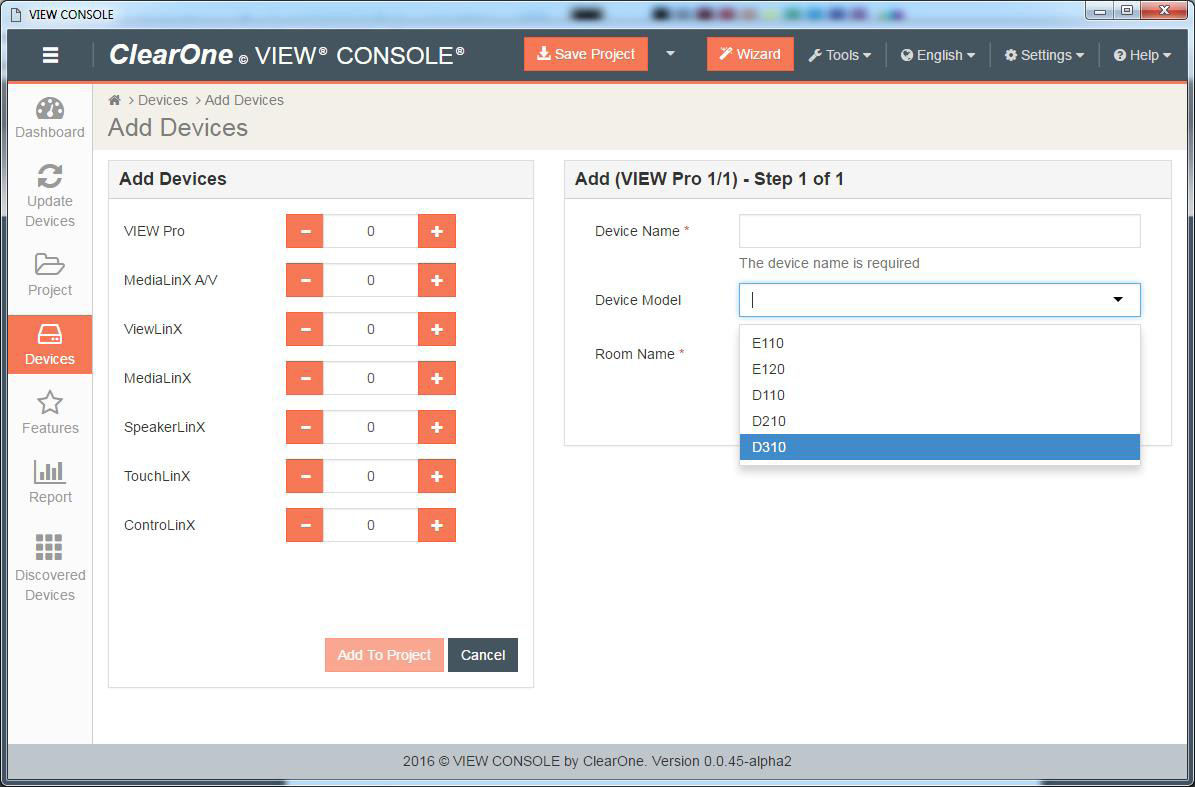Select the Devices sidebar section

50,344
